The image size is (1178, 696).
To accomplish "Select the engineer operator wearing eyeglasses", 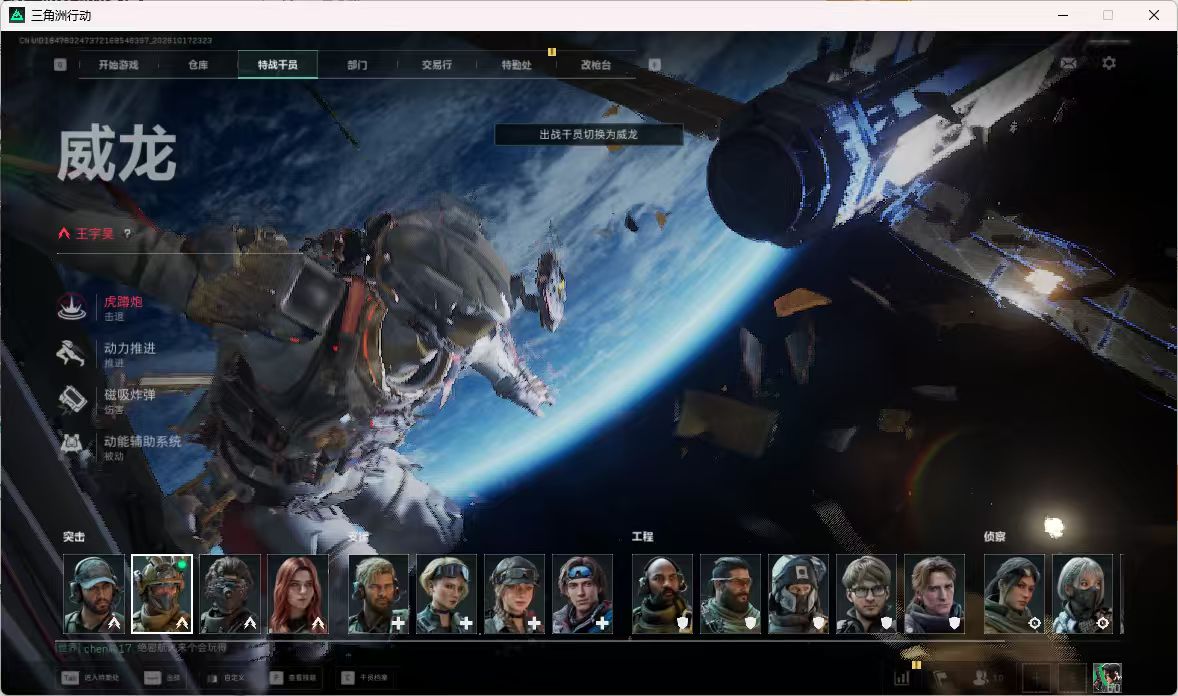I will coord(866,594).
